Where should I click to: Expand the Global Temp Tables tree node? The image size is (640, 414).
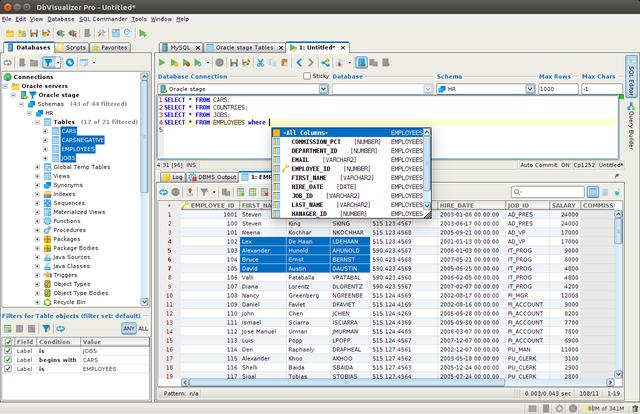click(38, 166)
